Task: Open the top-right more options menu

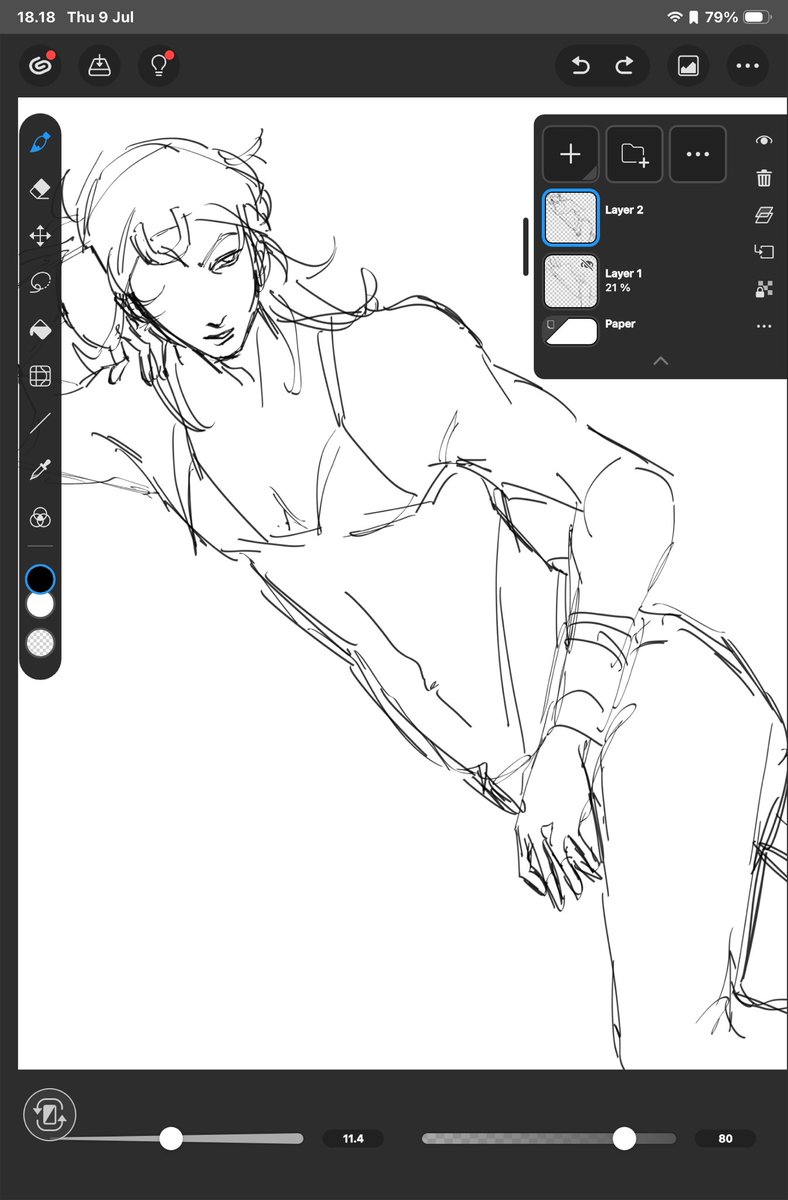Action: click(747, 66)
